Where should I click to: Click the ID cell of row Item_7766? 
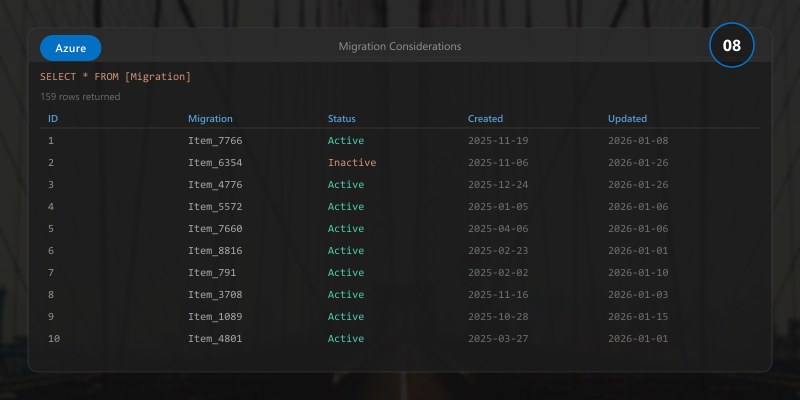(x=51, y=140)
